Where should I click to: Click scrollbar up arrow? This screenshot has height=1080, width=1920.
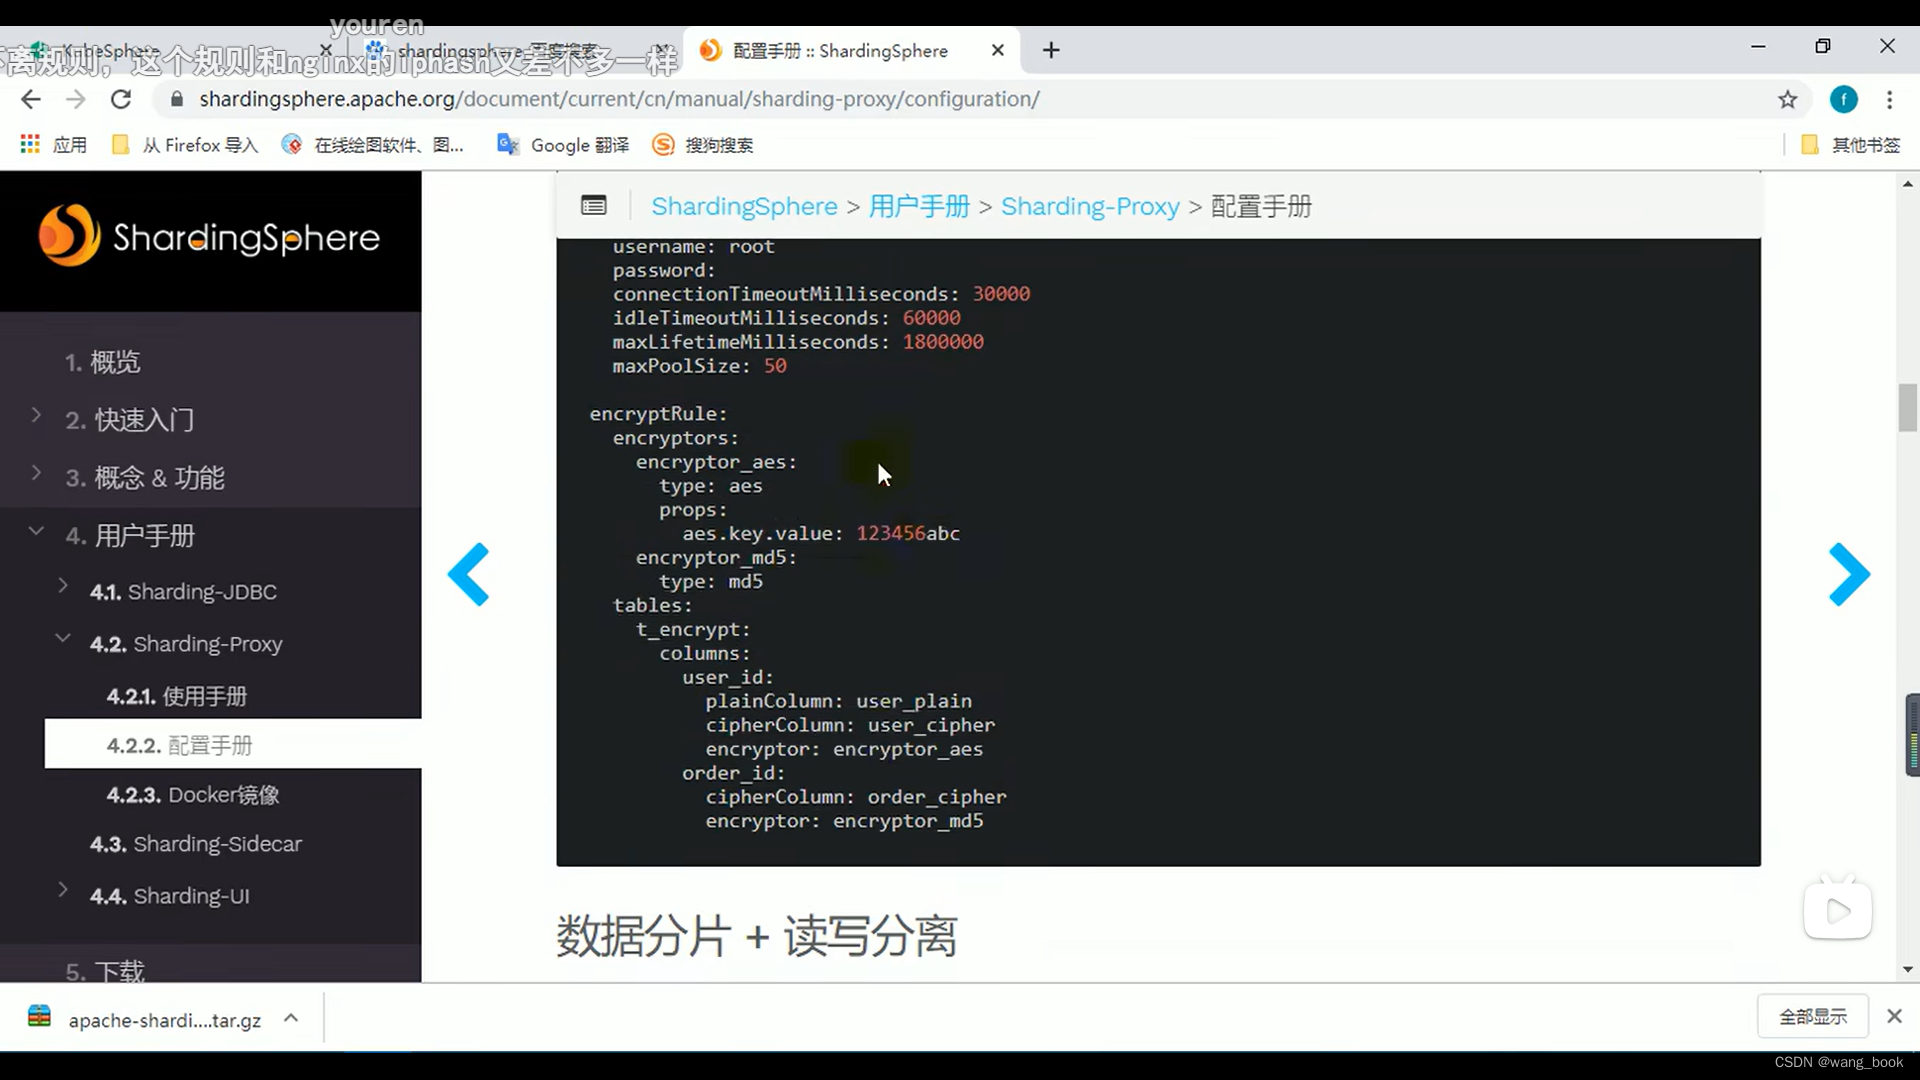[x=1908, y=184]
